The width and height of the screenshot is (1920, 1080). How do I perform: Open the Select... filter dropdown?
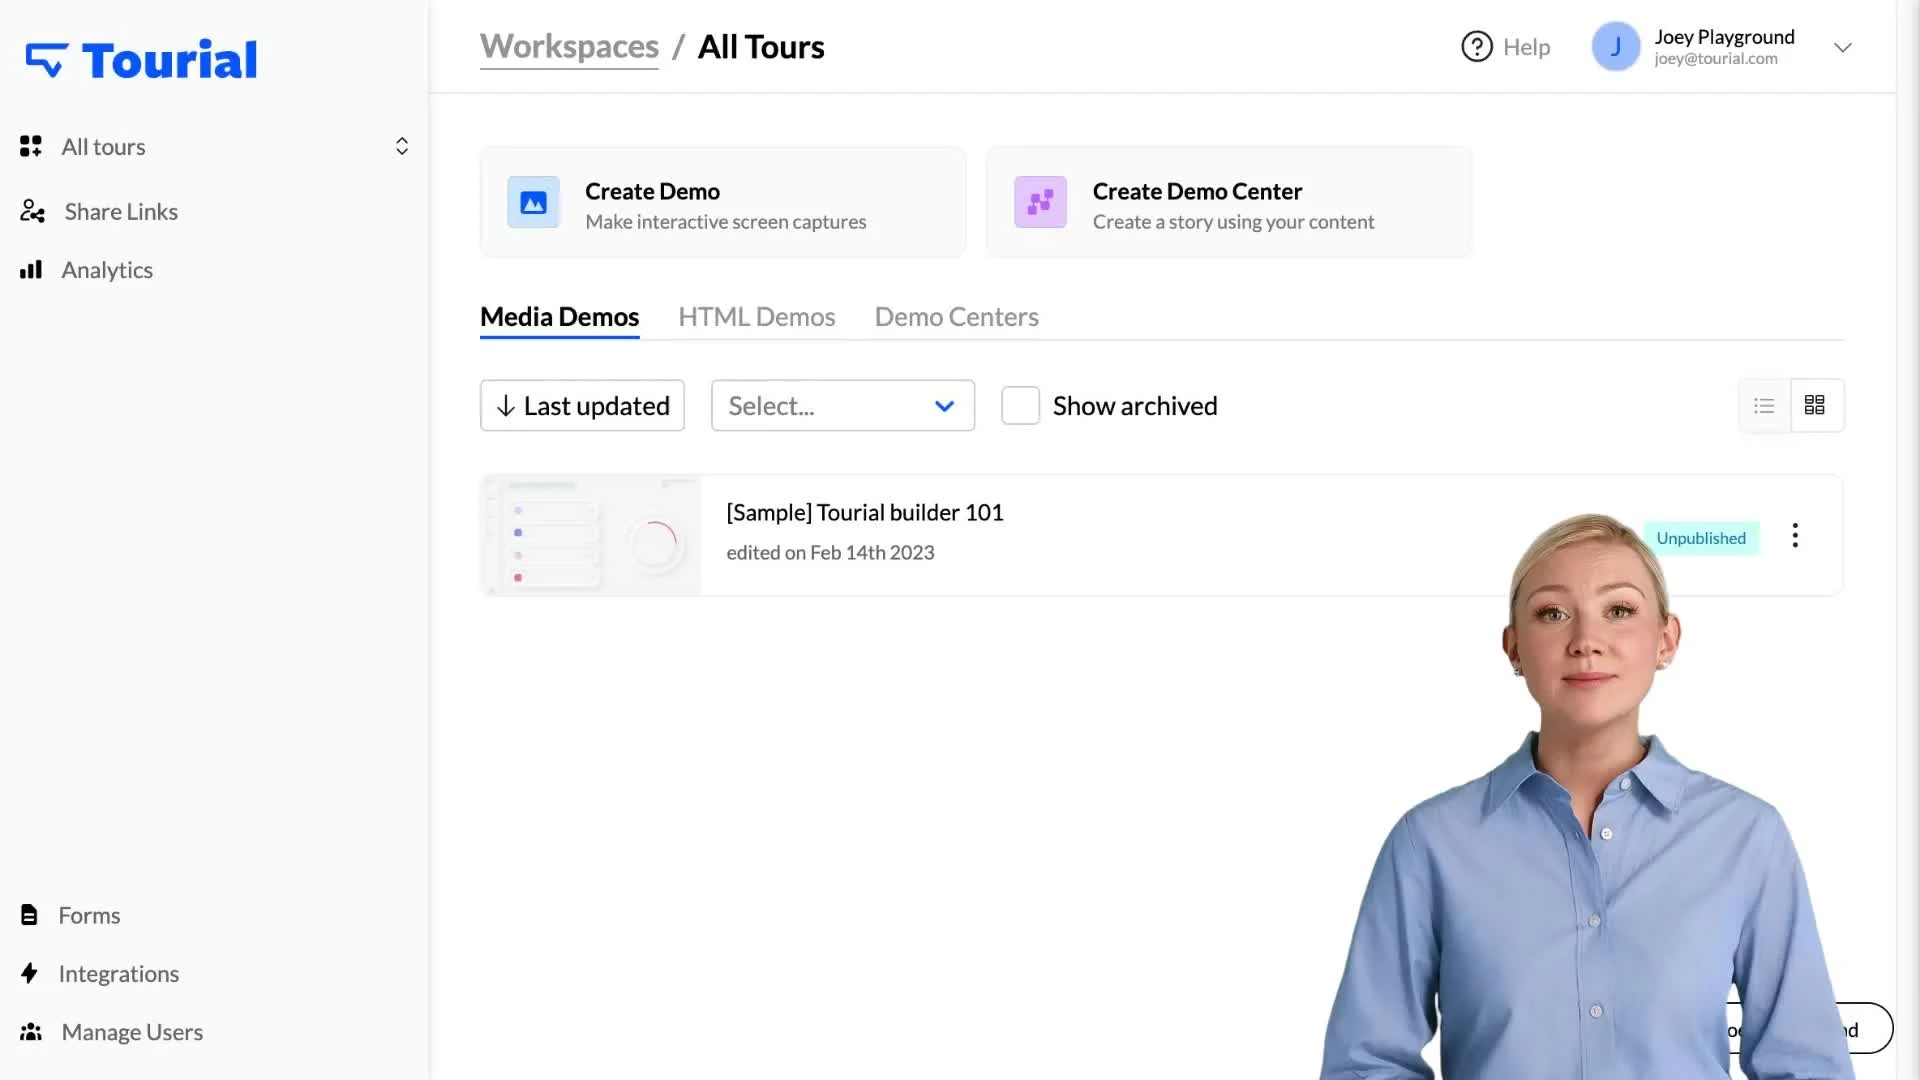click(x=842, y=405)
